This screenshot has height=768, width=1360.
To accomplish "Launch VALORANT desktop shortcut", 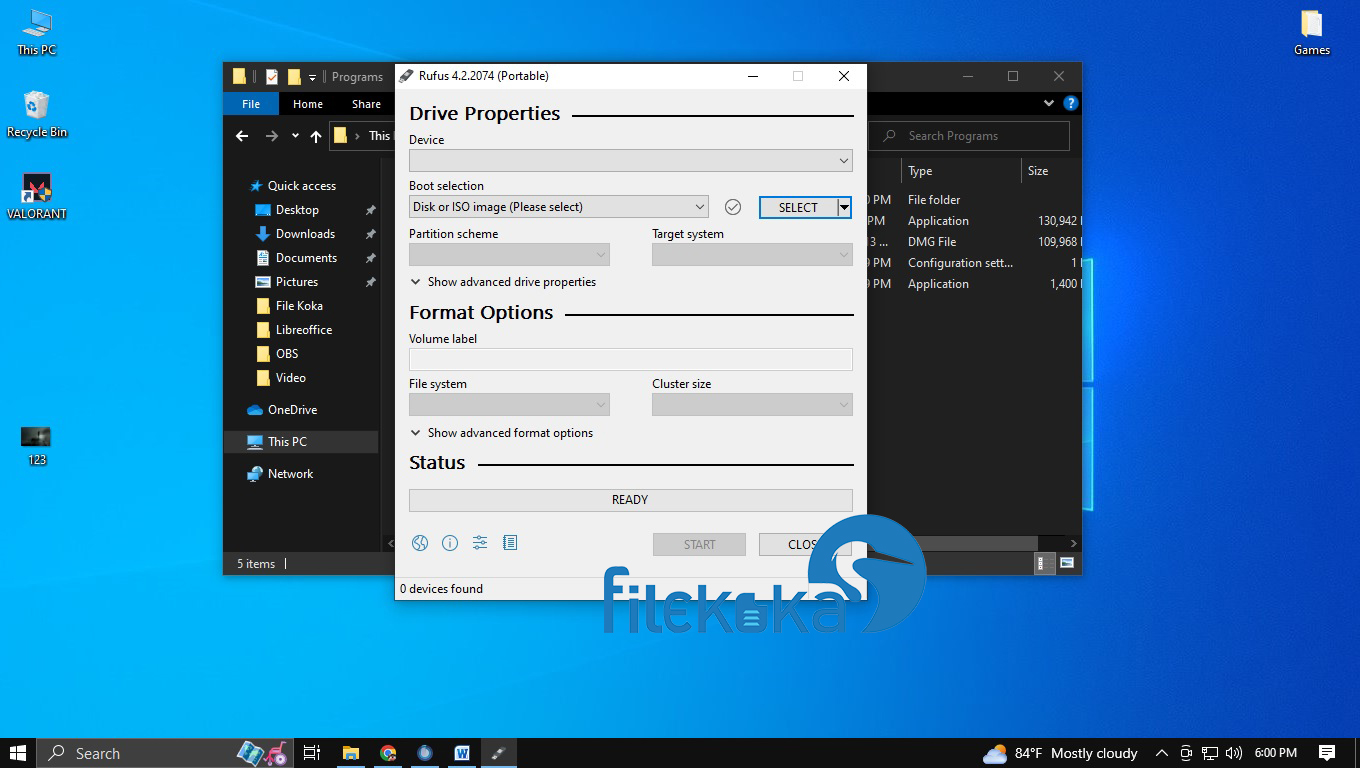I will [37, 195].
